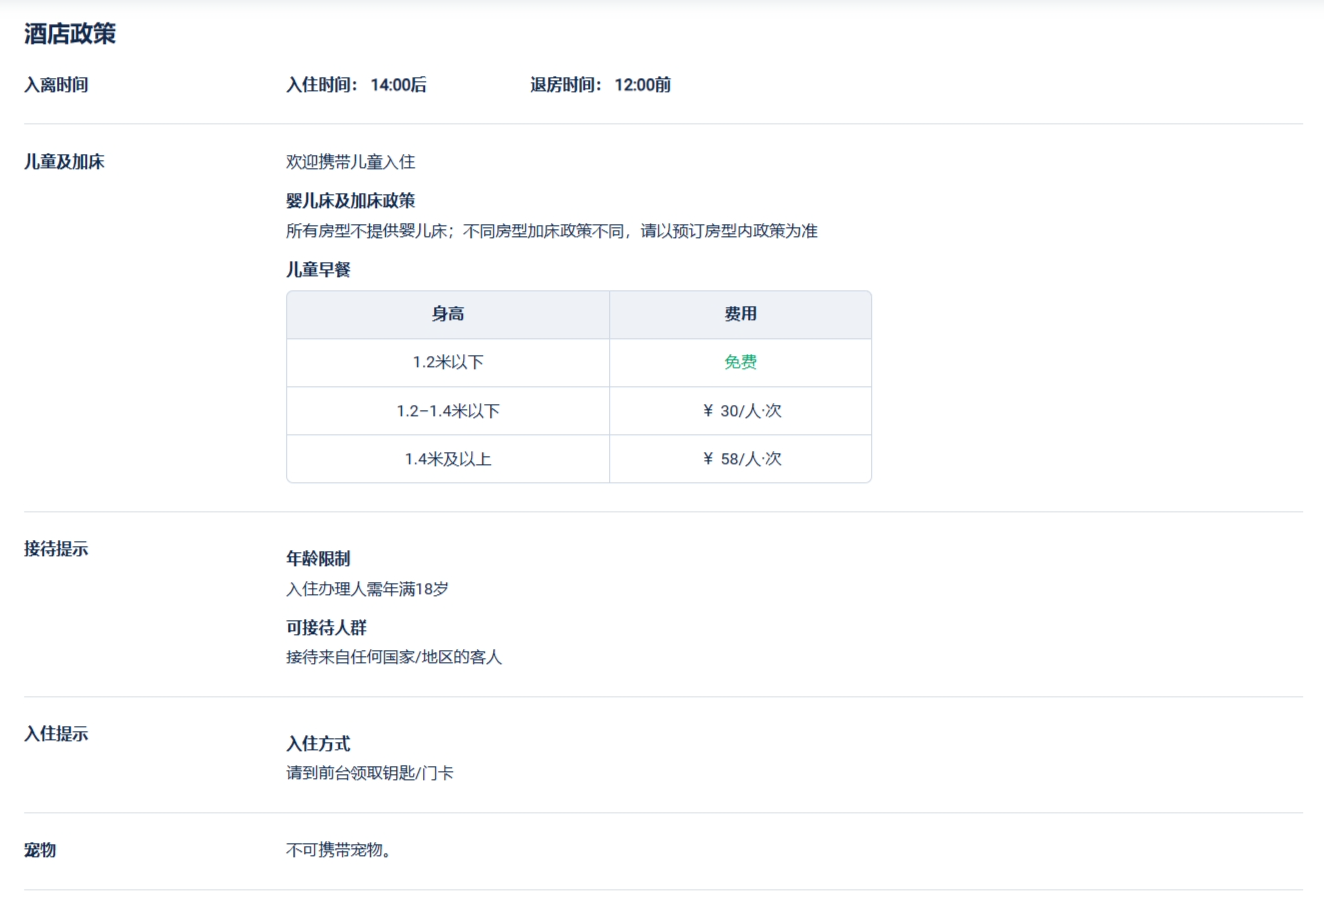
Task: Click the 儿童及加床 section label
Action: tap(64, 162)
